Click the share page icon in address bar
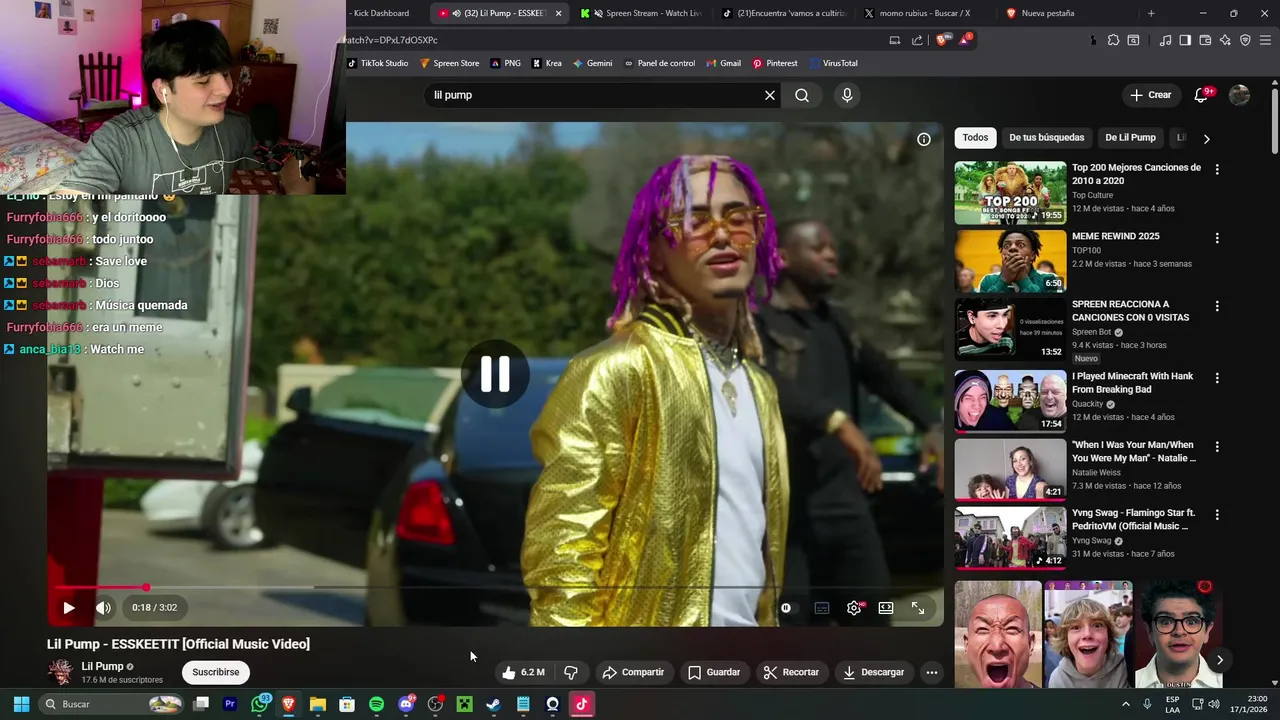1280x720 pixels. 917,40
